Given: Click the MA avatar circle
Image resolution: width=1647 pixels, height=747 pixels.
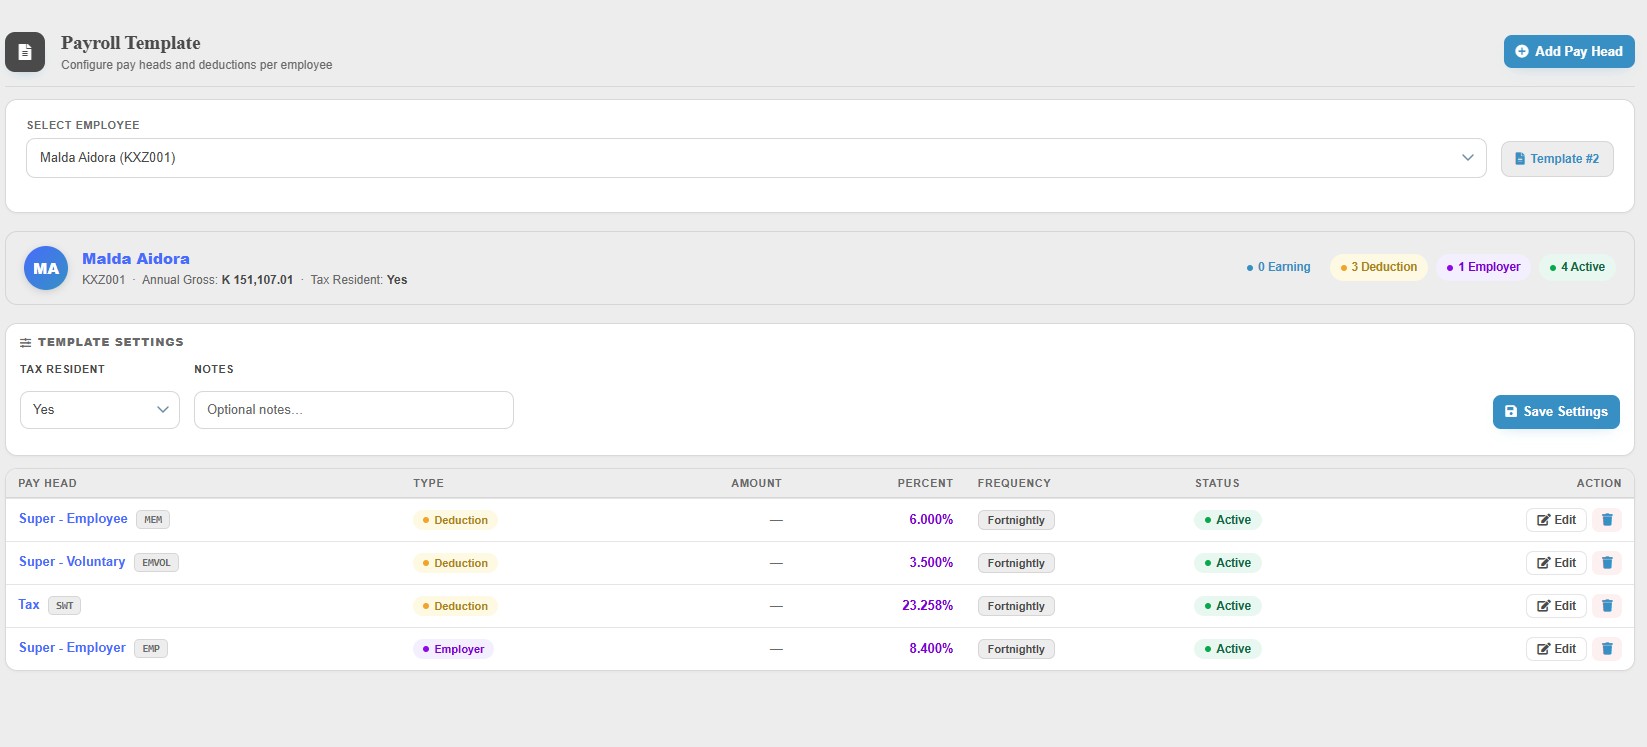Looking at the screenshot, I should pyautogui.click(x=46, y=268).
